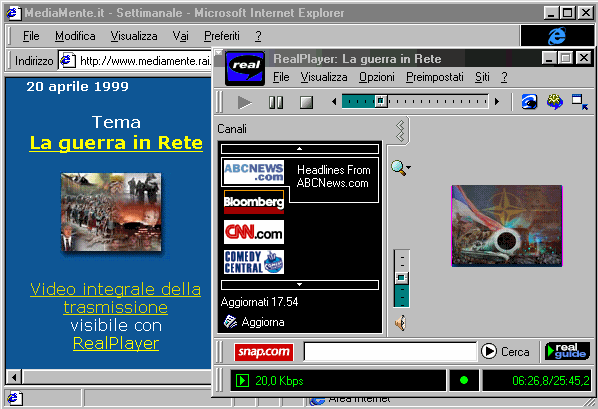598x409 pixels.
Task: Click the green play status icon in status bar
Action: click(x=243, y=380)
